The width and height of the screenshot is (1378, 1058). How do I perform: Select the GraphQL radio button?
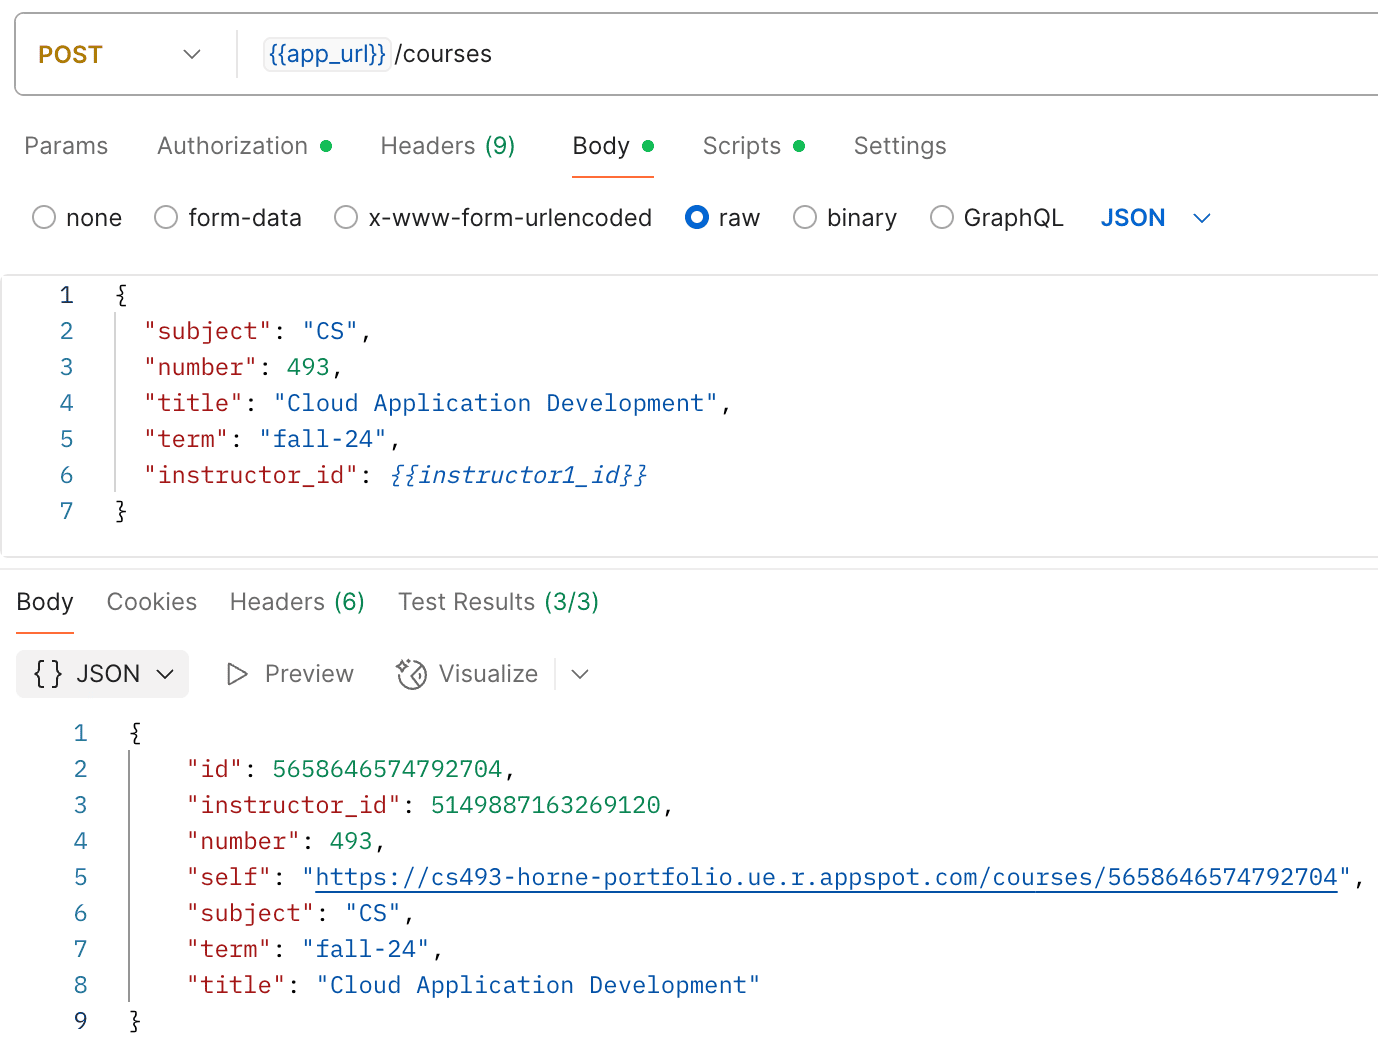click(942, 217)
